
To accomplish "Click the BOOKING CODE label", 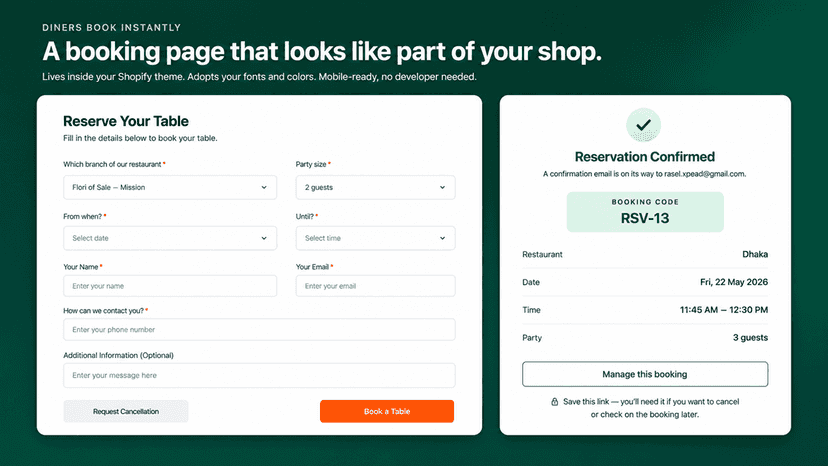I will 645,202.
